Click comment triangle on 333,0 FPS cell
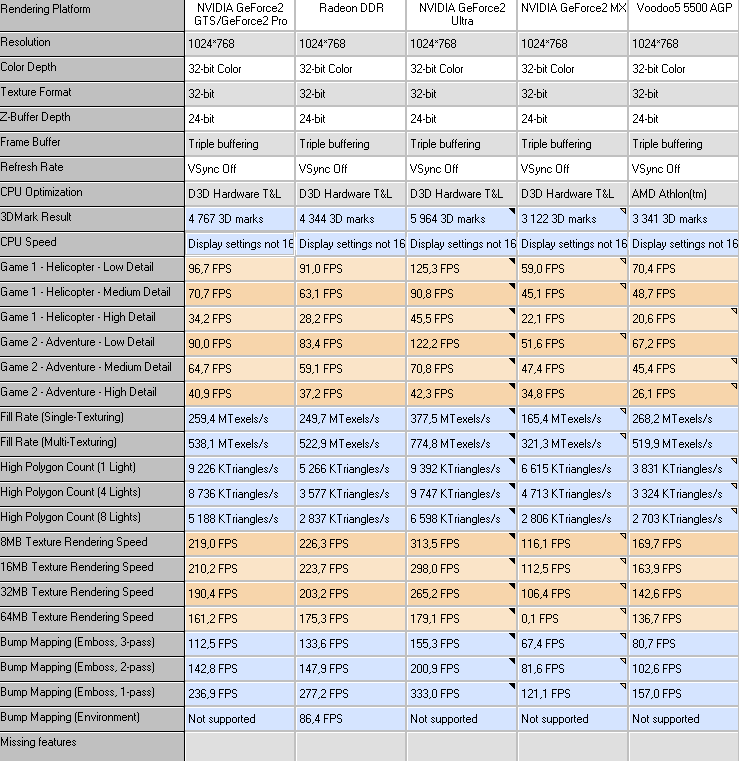The height and width of the screenshot is (762, 739). click(512, 686)
